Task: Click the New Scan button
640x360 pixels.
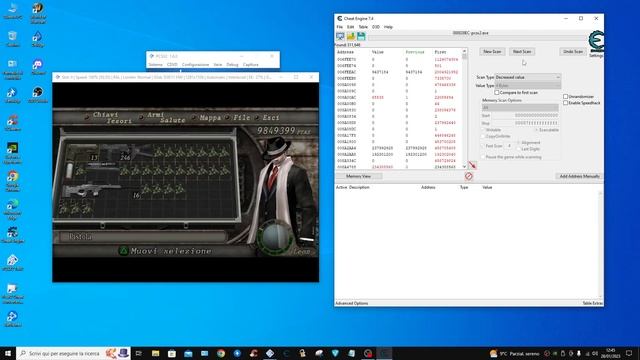Action: (492, 51)
